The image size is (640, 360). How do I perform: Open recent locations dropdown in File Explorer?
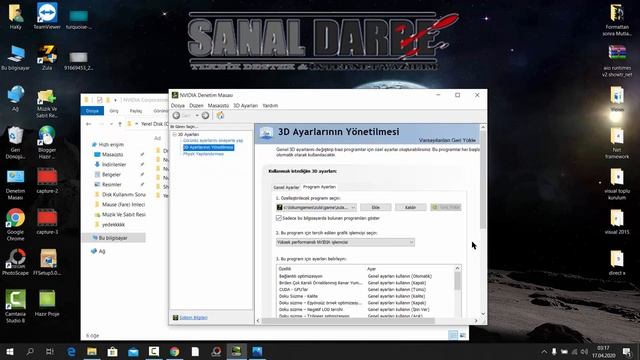click(x=111, y=124)
